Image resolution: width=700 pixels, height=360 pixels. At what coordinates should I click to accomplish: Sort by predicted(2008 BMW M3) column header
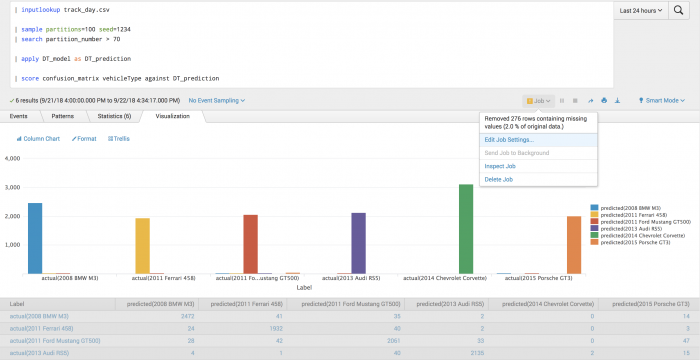tap(157, 304)
